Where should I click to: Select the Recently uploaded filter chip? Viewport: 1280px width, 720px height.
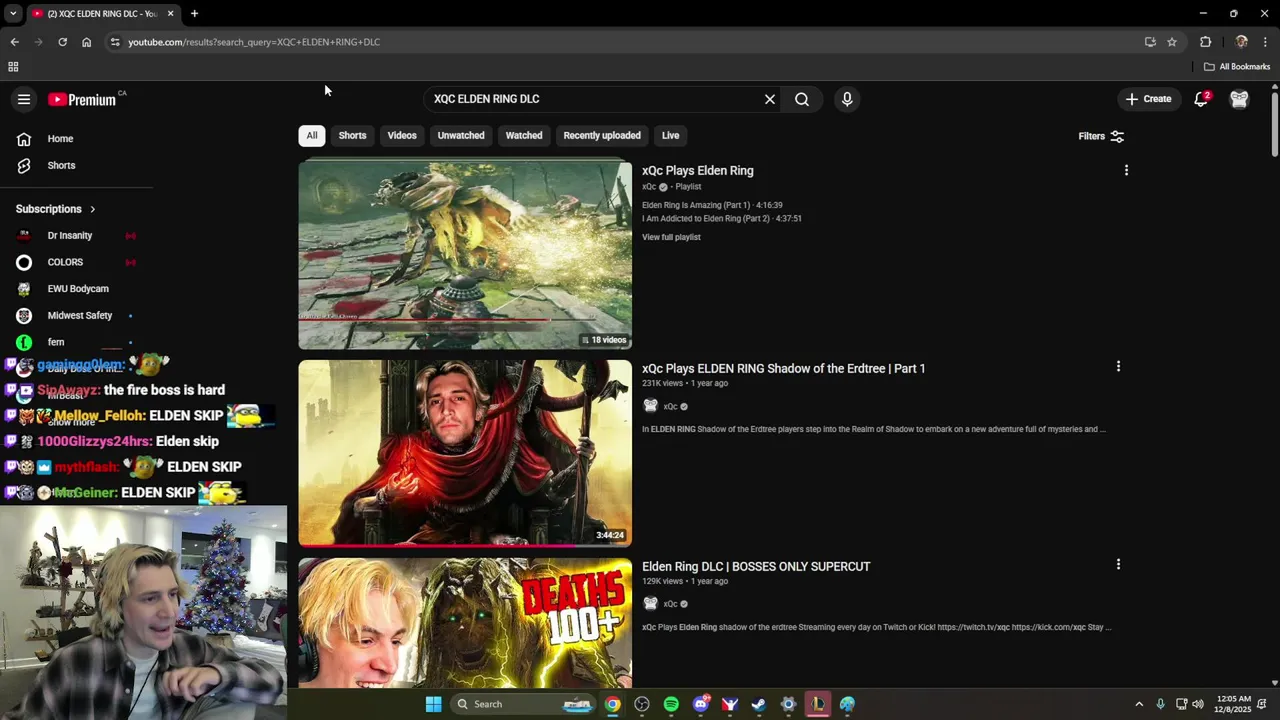tap(602, 136)
